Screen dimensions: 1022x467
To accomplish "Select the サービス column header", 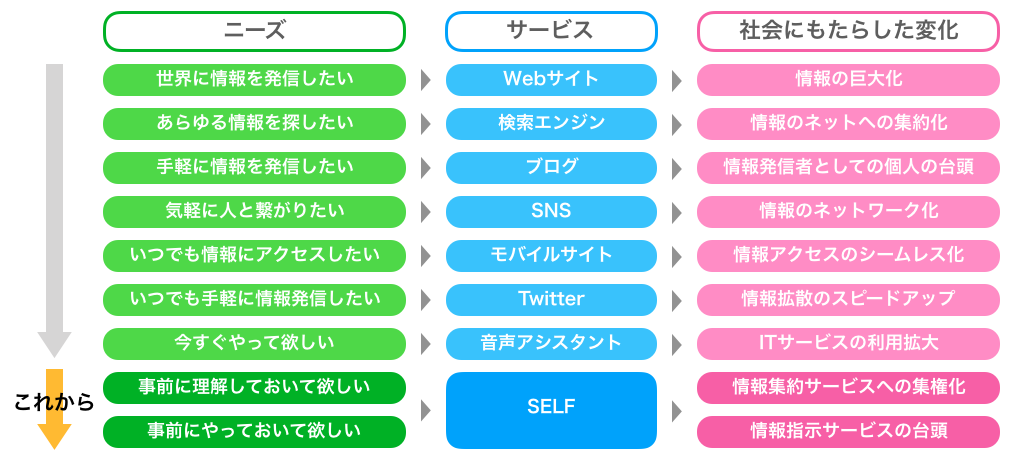I will [x=551, y=31].
